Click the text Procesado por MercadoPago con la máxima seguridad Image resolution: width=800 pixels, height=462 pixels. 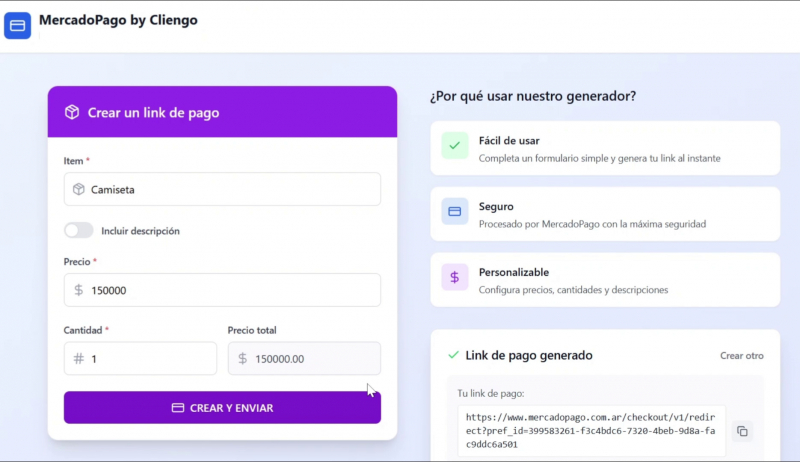pos(592,224)
